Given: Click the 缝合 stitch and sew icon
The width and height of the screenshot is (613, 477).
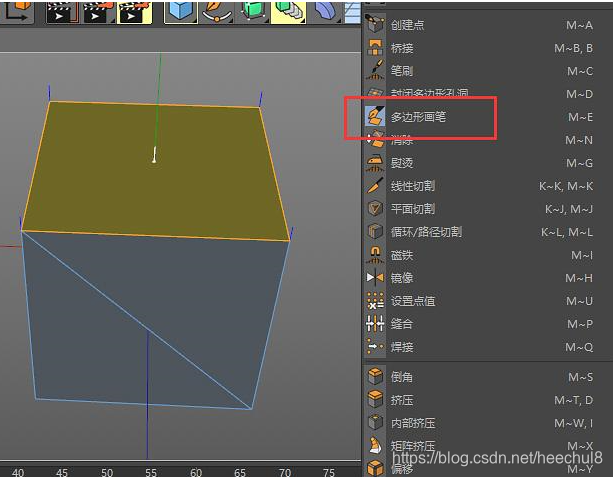Looking at the screenshot, I should [x=375, y=324].
